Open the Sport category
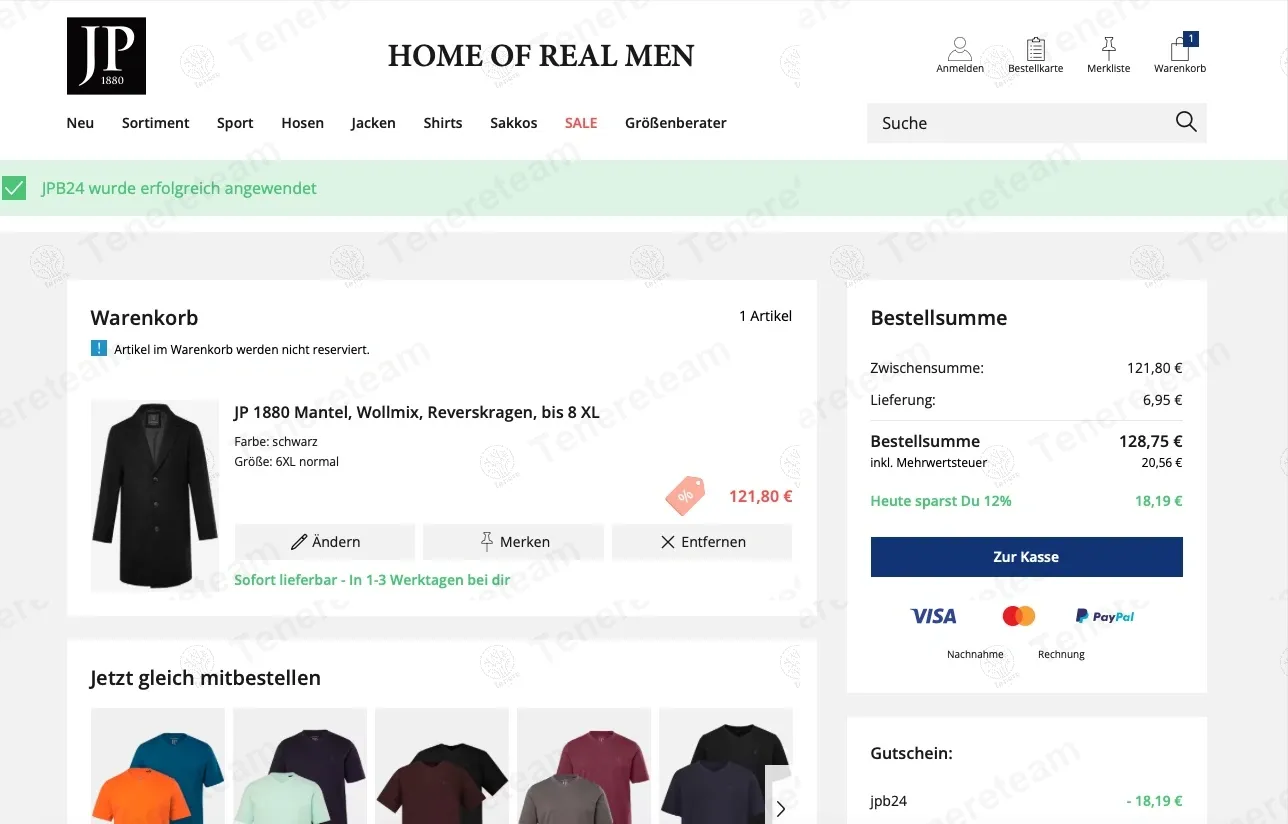Screen dimensions: 1288x824 (x=235, y=123)
